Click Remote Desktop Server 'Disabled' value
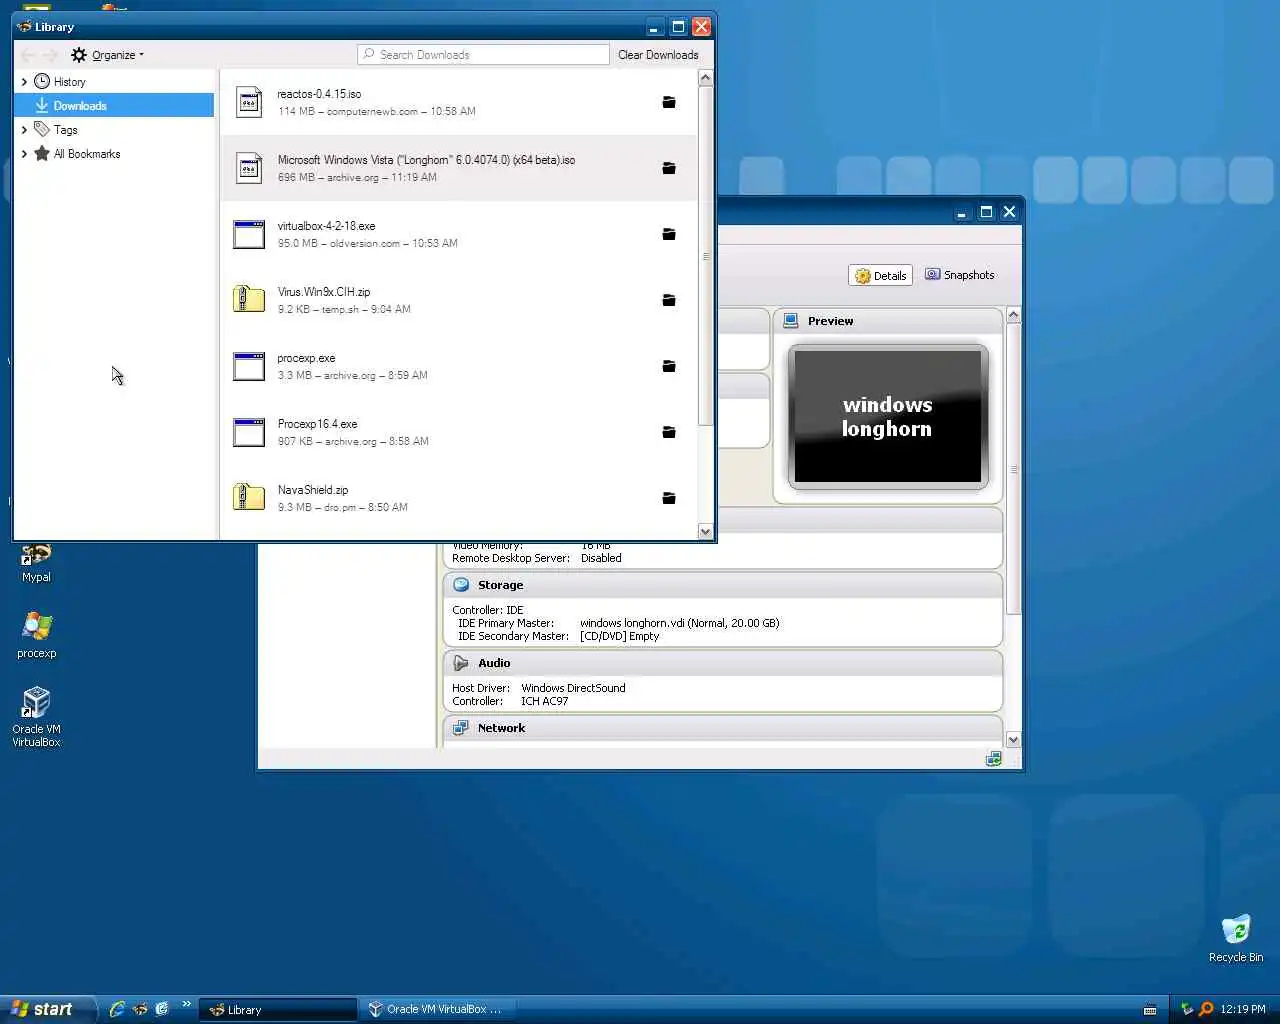 601,558
